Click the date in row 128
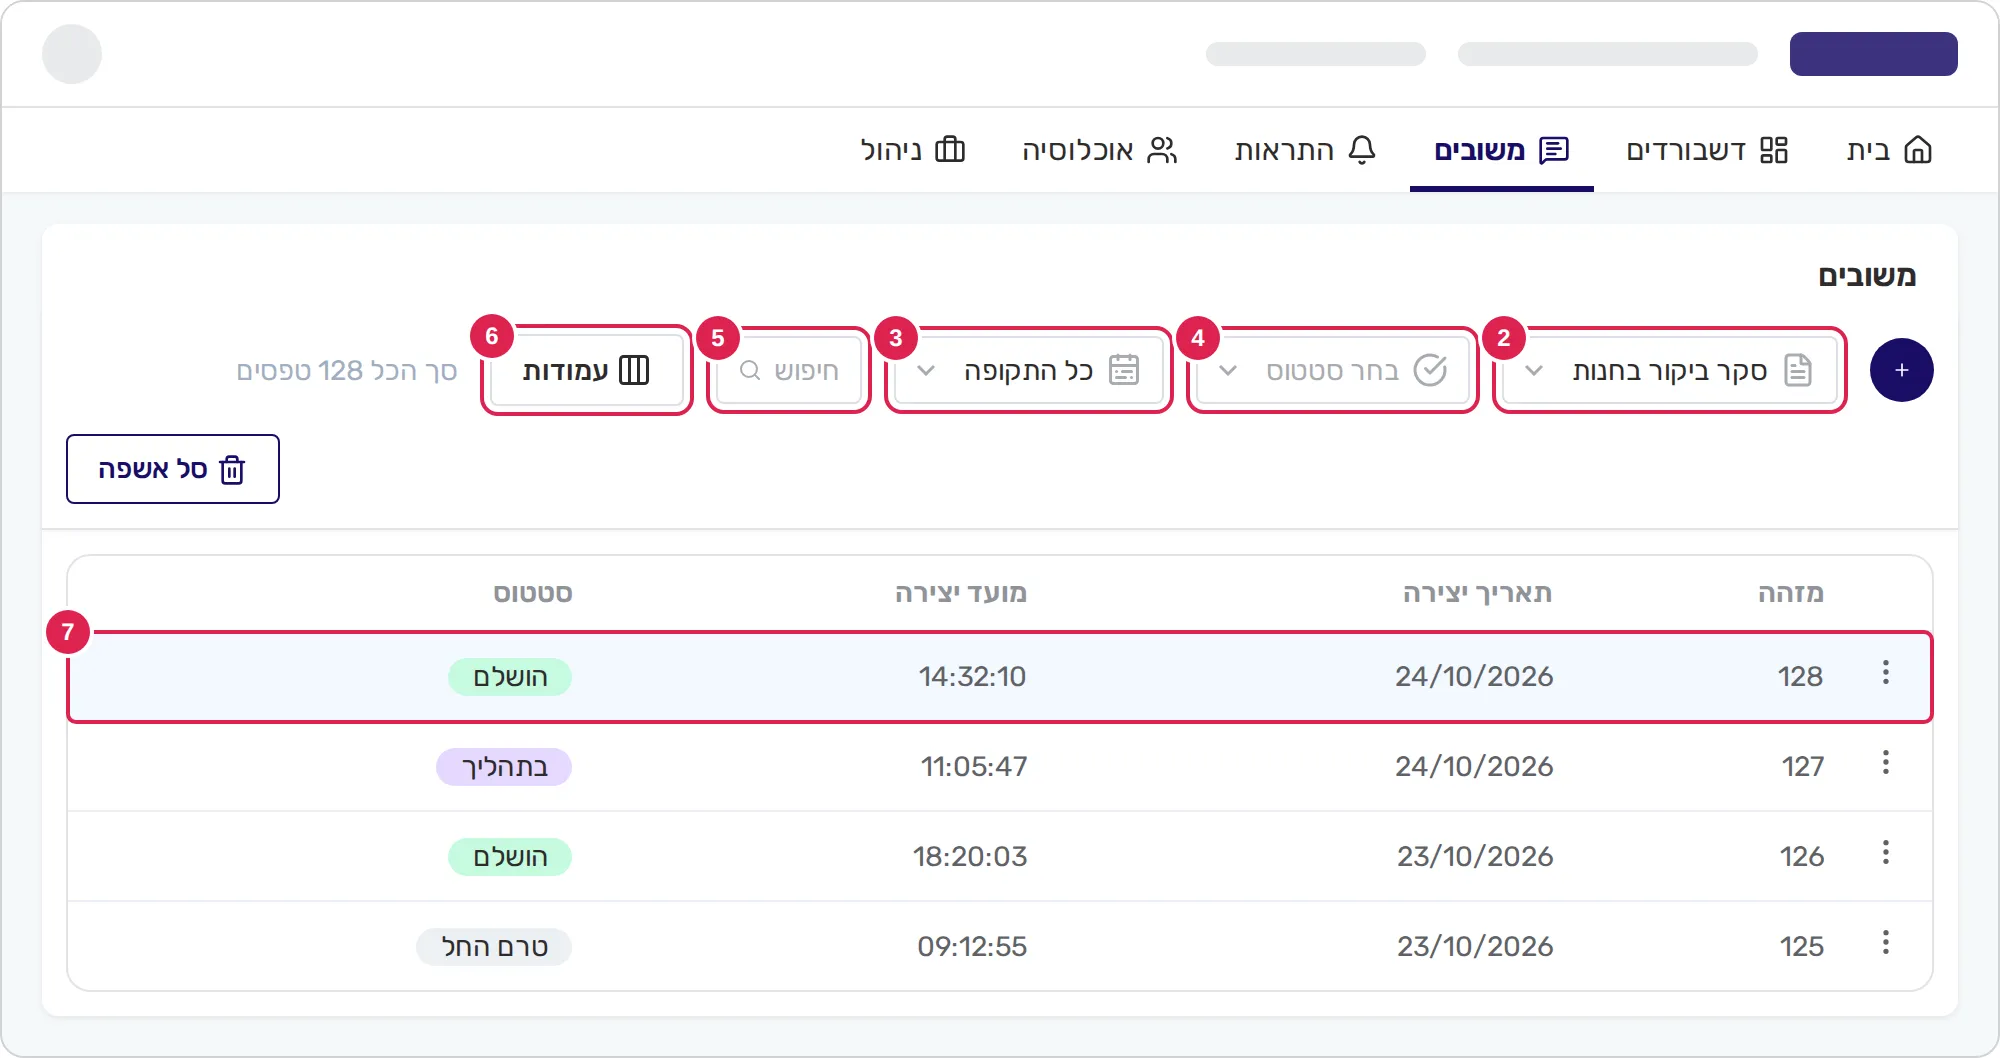The width and height of the screenshot is (2000, 1058). coord(1474,677)
